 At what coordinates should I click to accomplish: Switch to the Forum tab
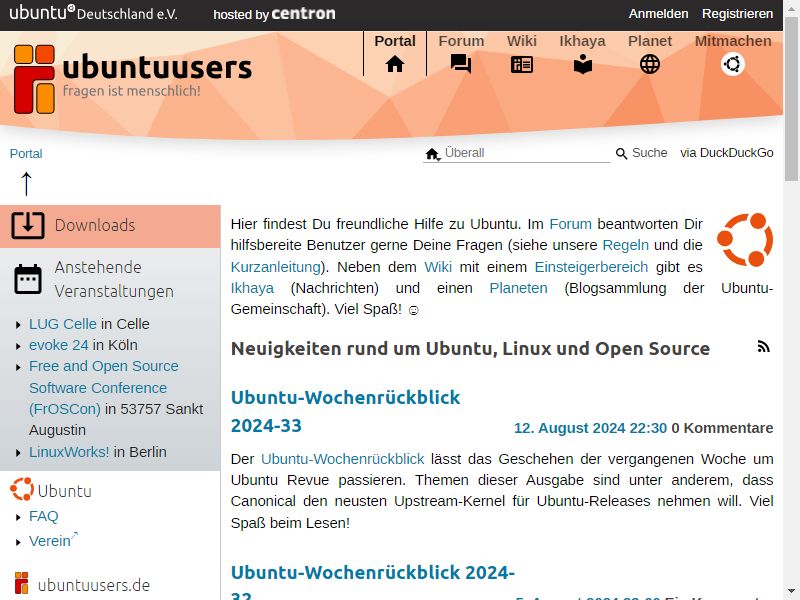coord(461,41)
